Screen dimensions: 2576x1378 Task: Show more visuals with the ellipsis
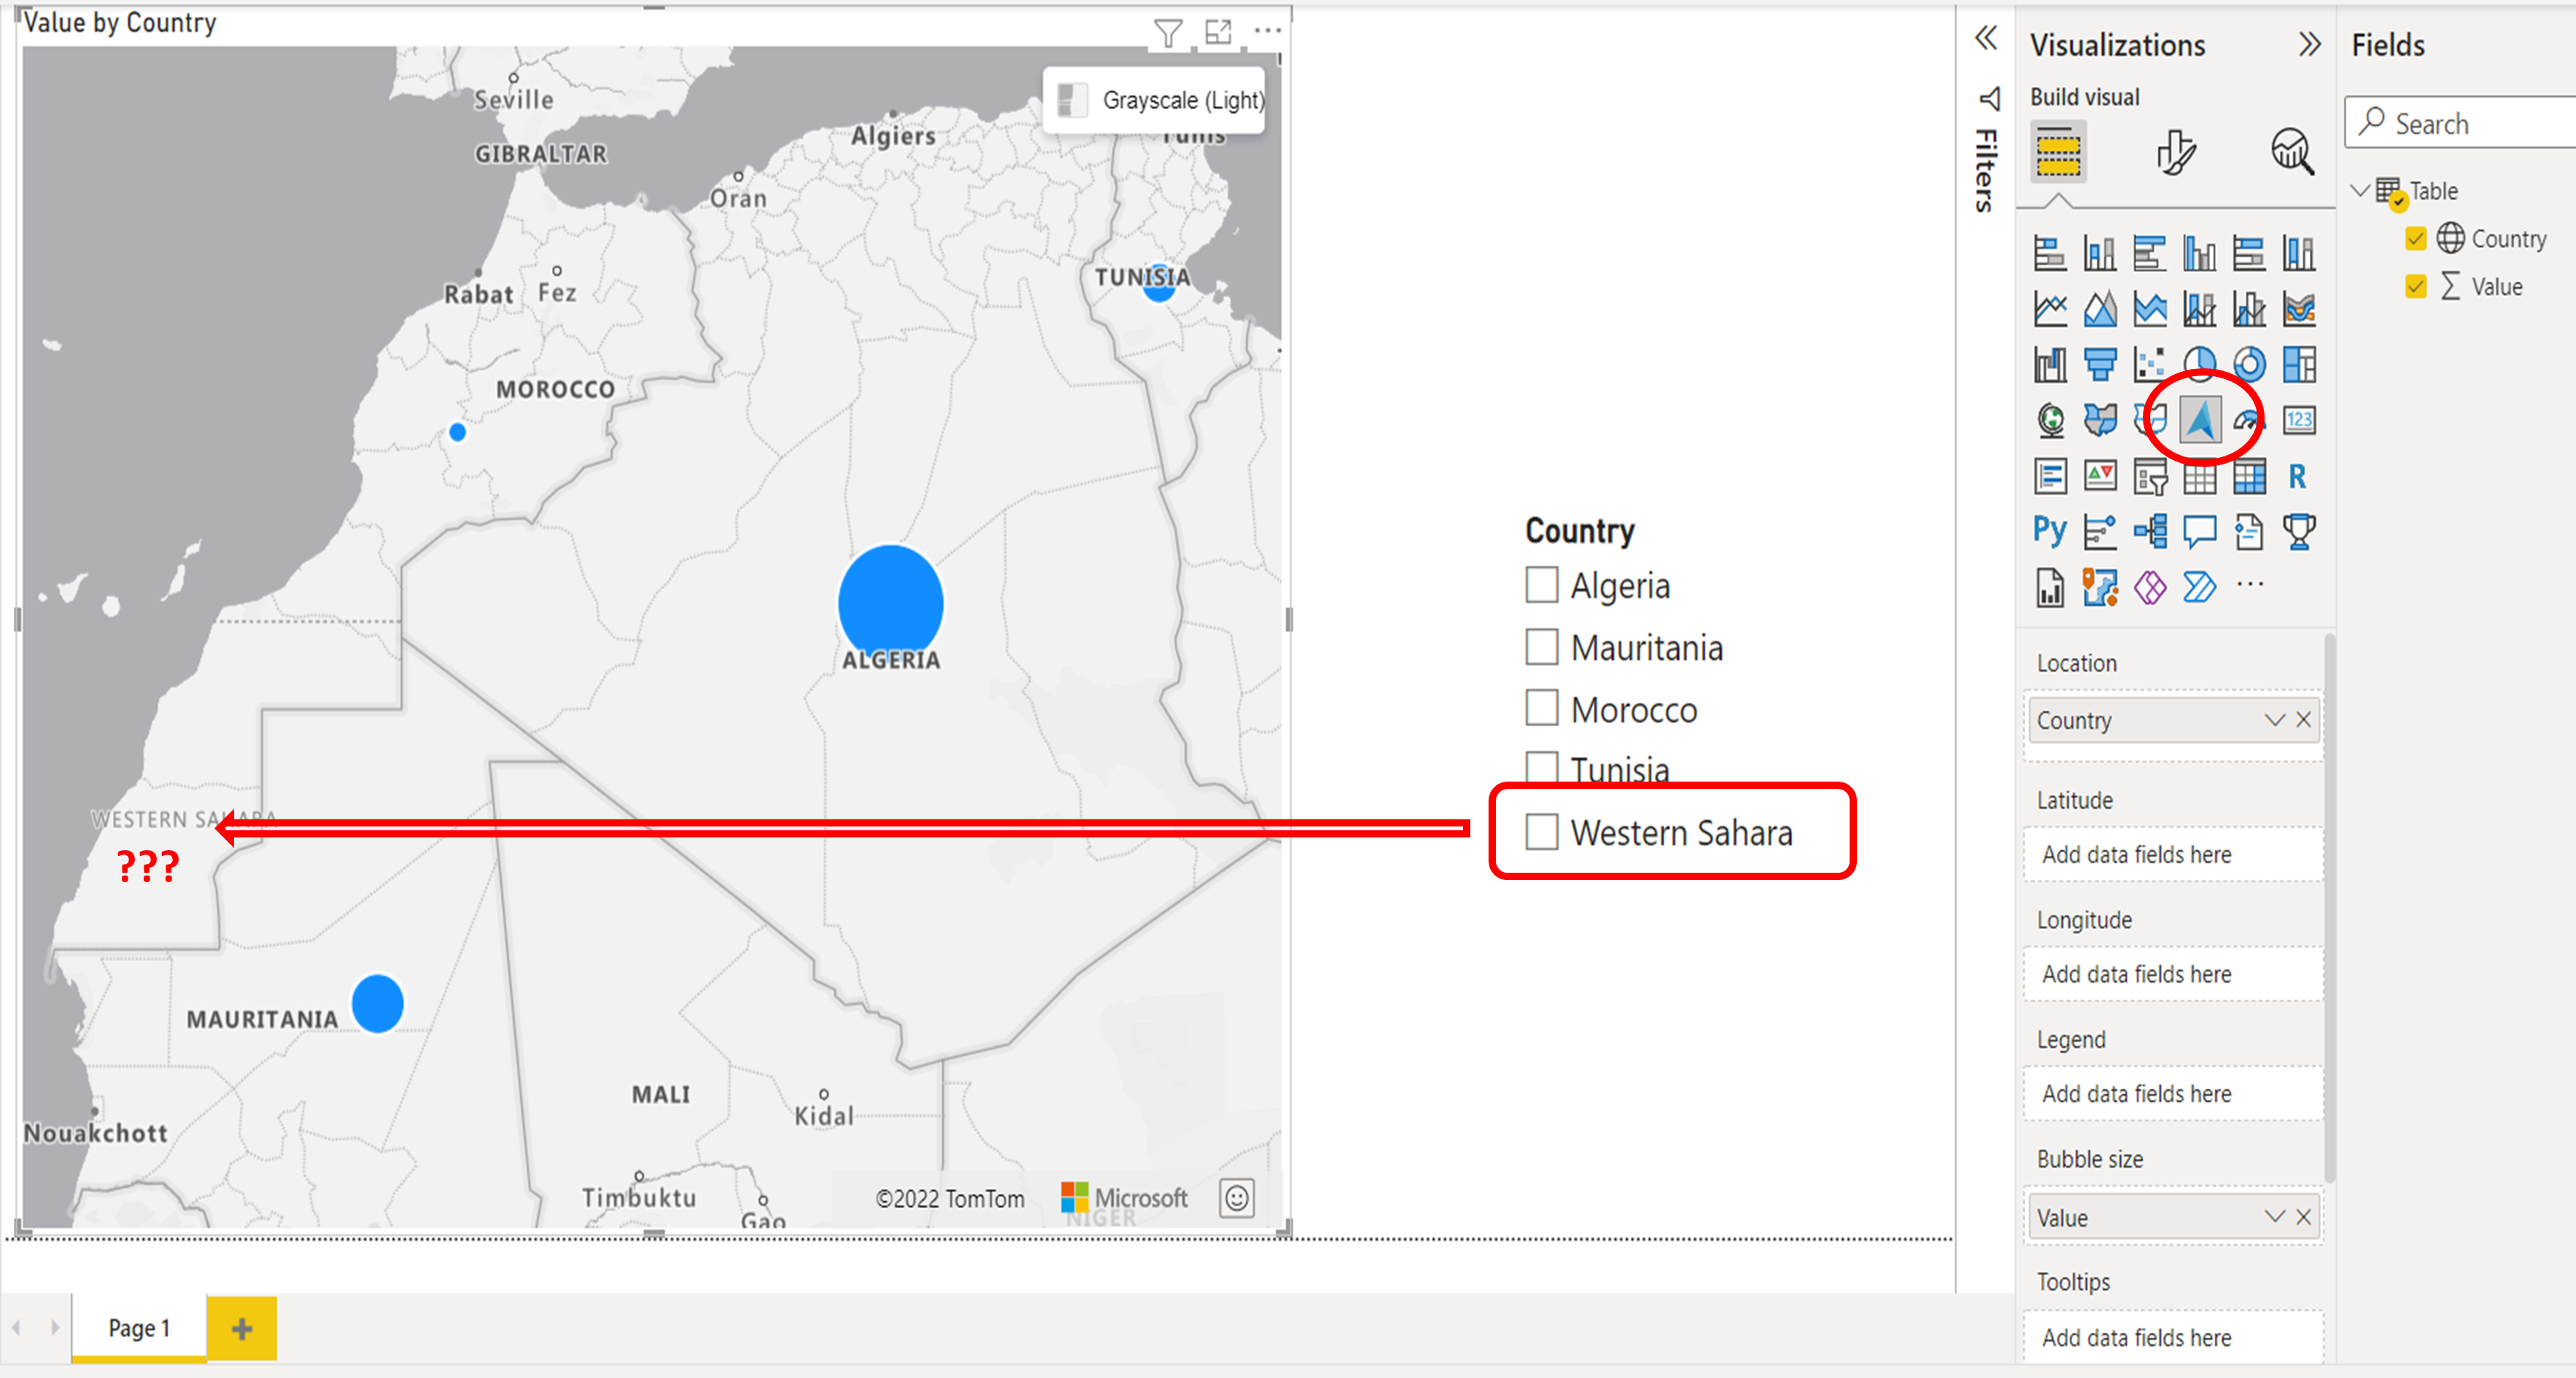pos(2250,584)
